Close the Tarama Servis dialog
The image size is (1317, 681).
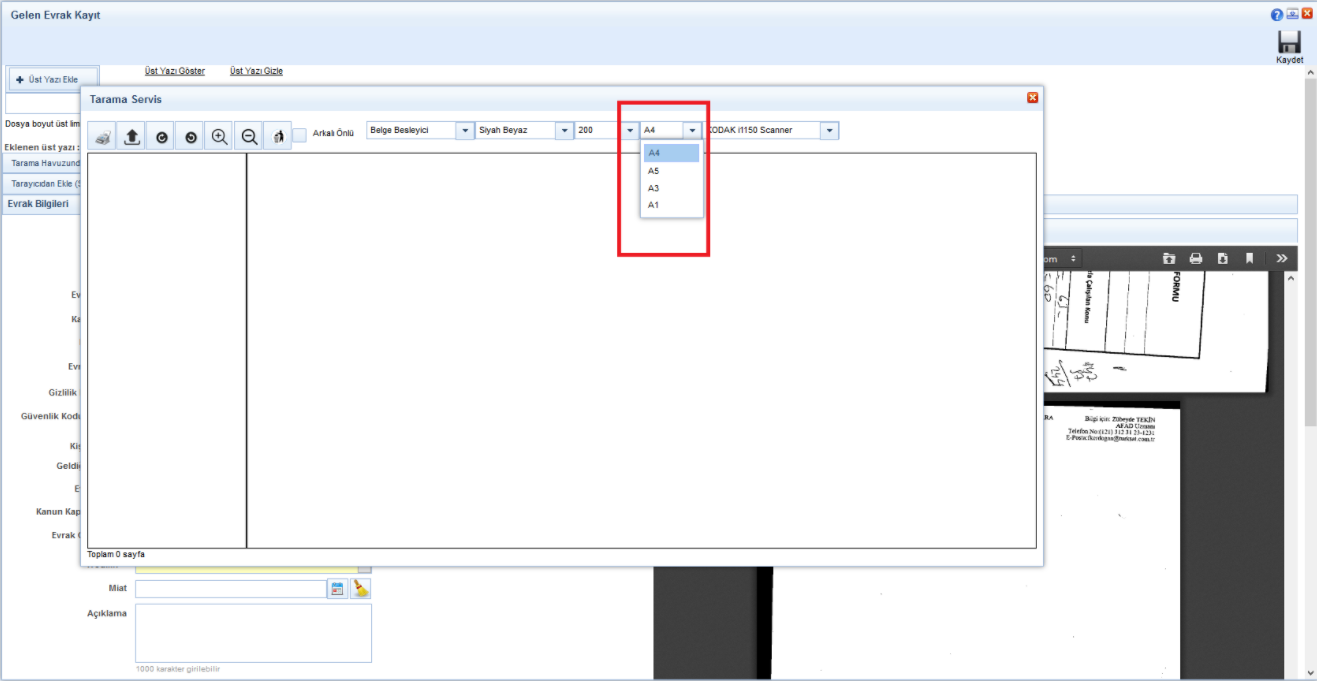1033,98
